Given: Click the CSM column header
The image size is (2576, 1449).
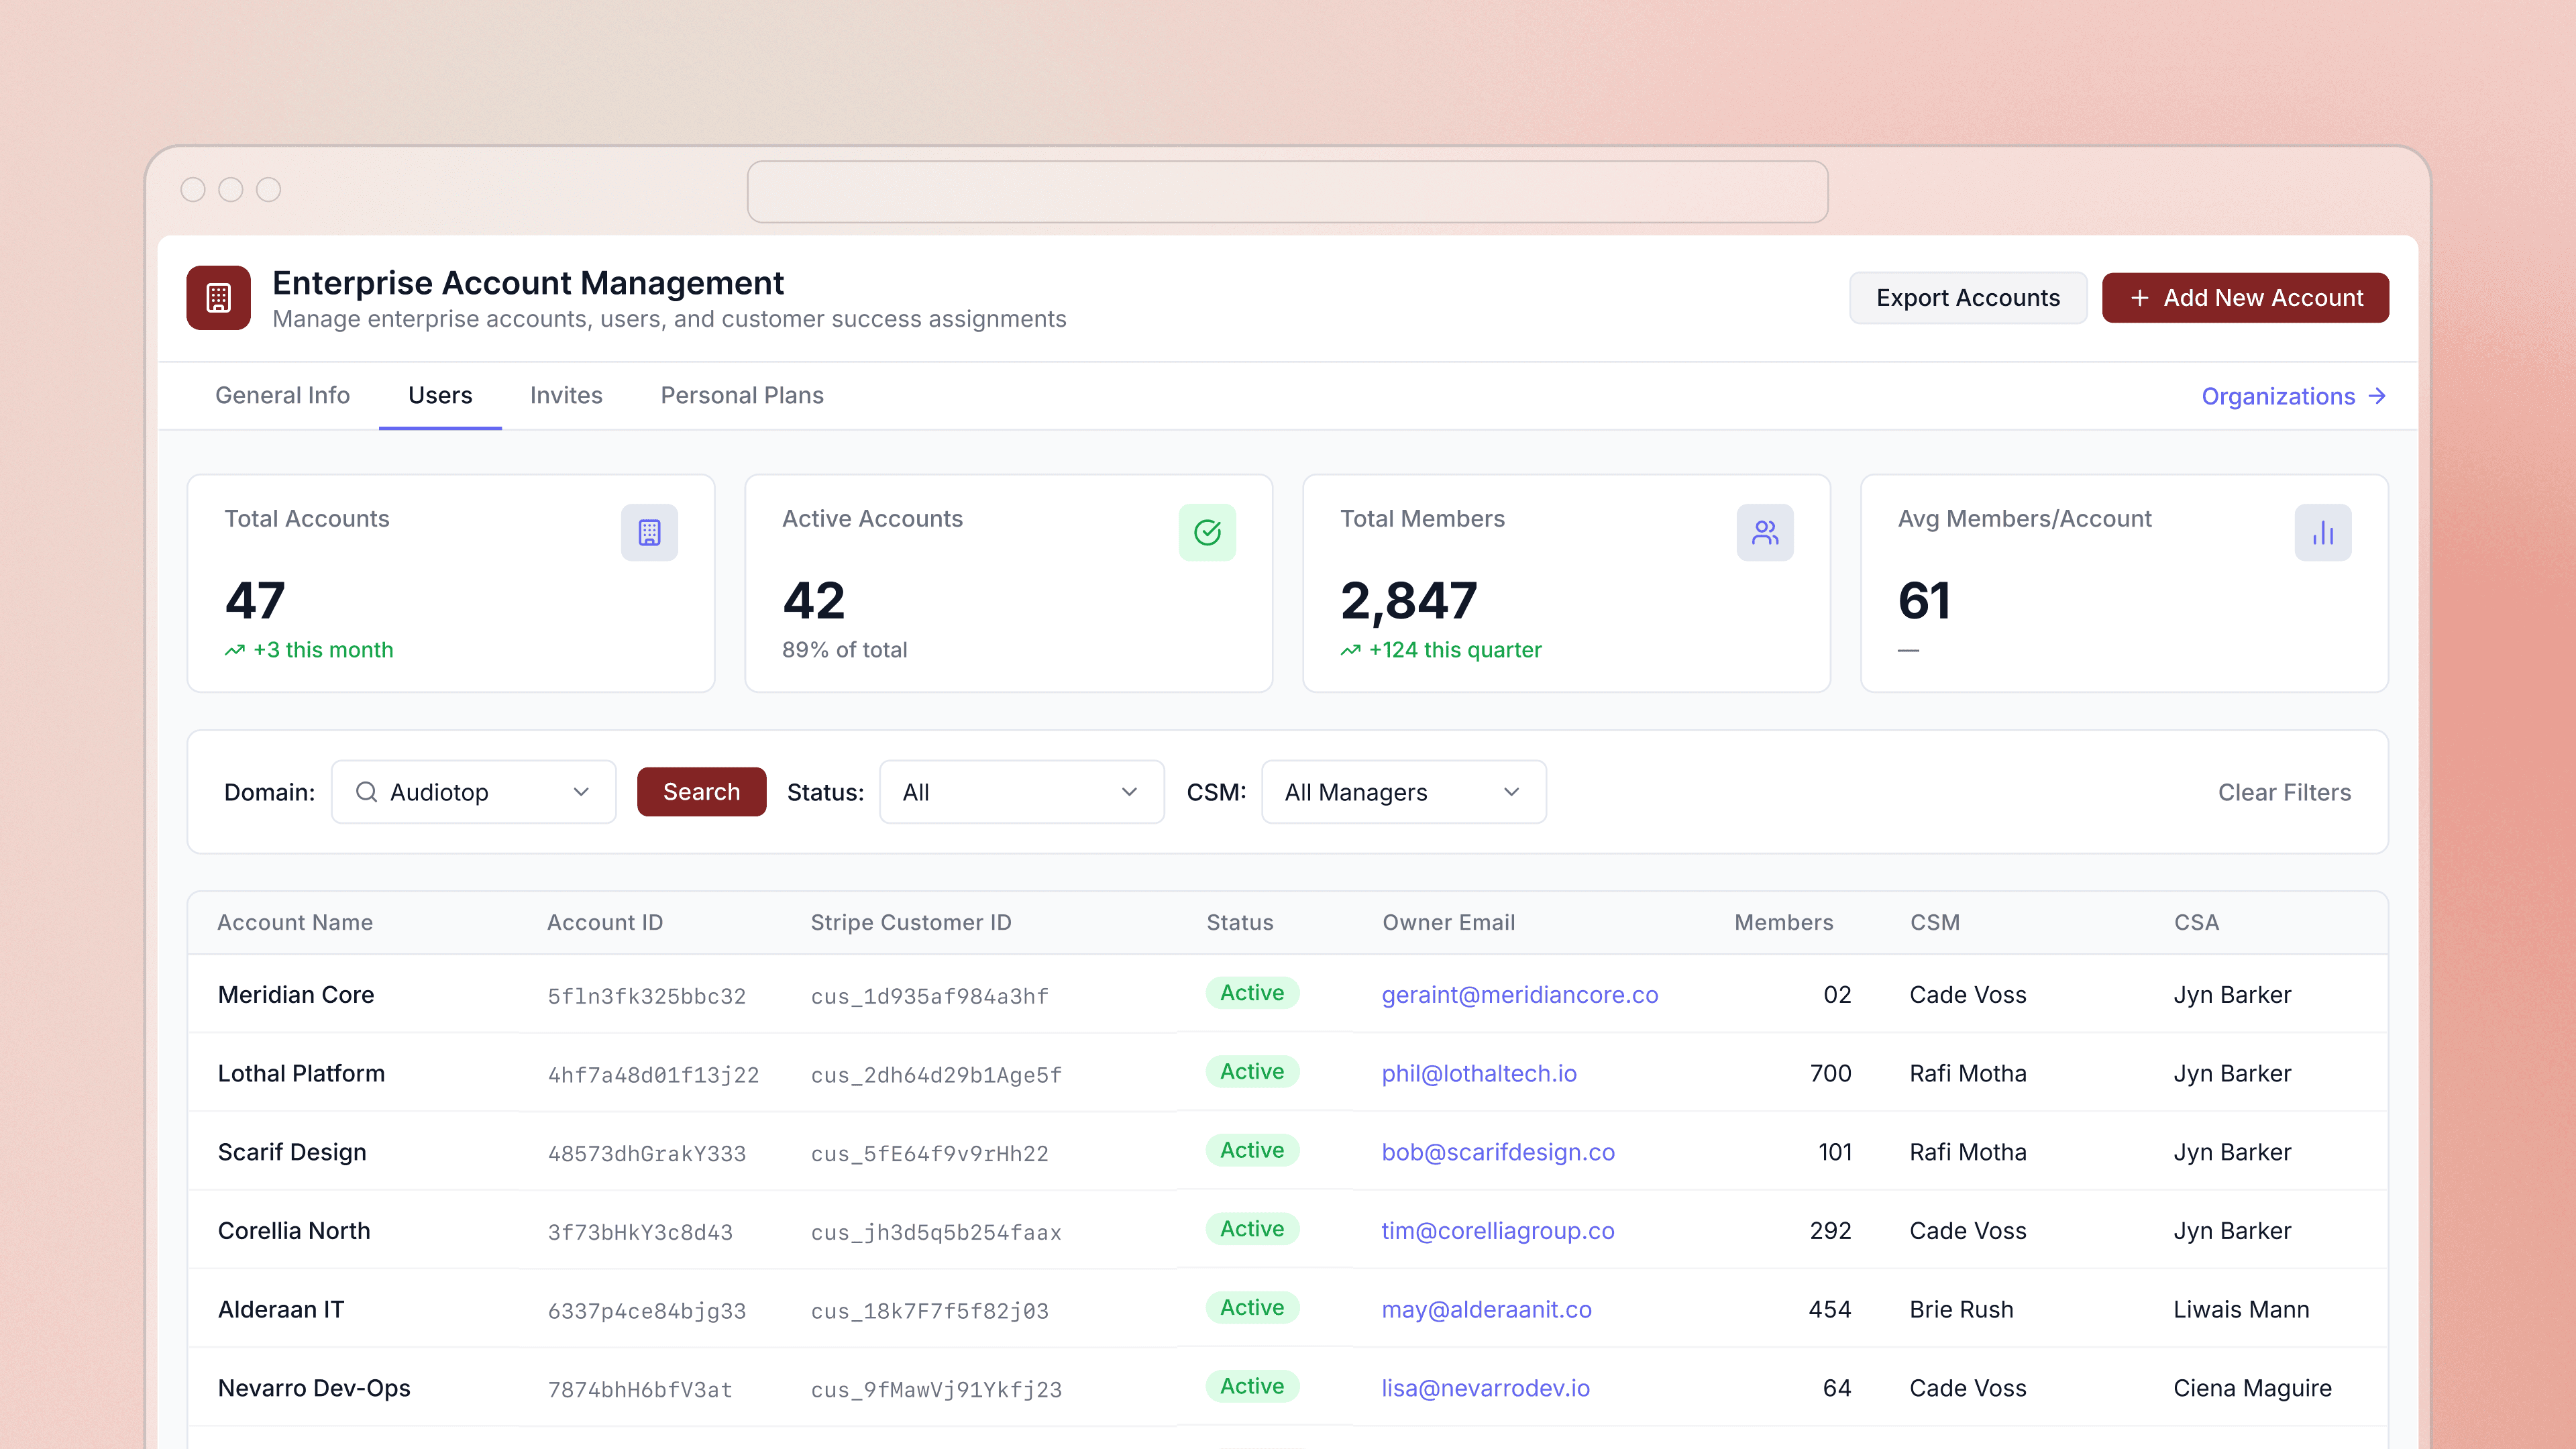Looking at the screenshot, I should click(x=1935, y=922).
